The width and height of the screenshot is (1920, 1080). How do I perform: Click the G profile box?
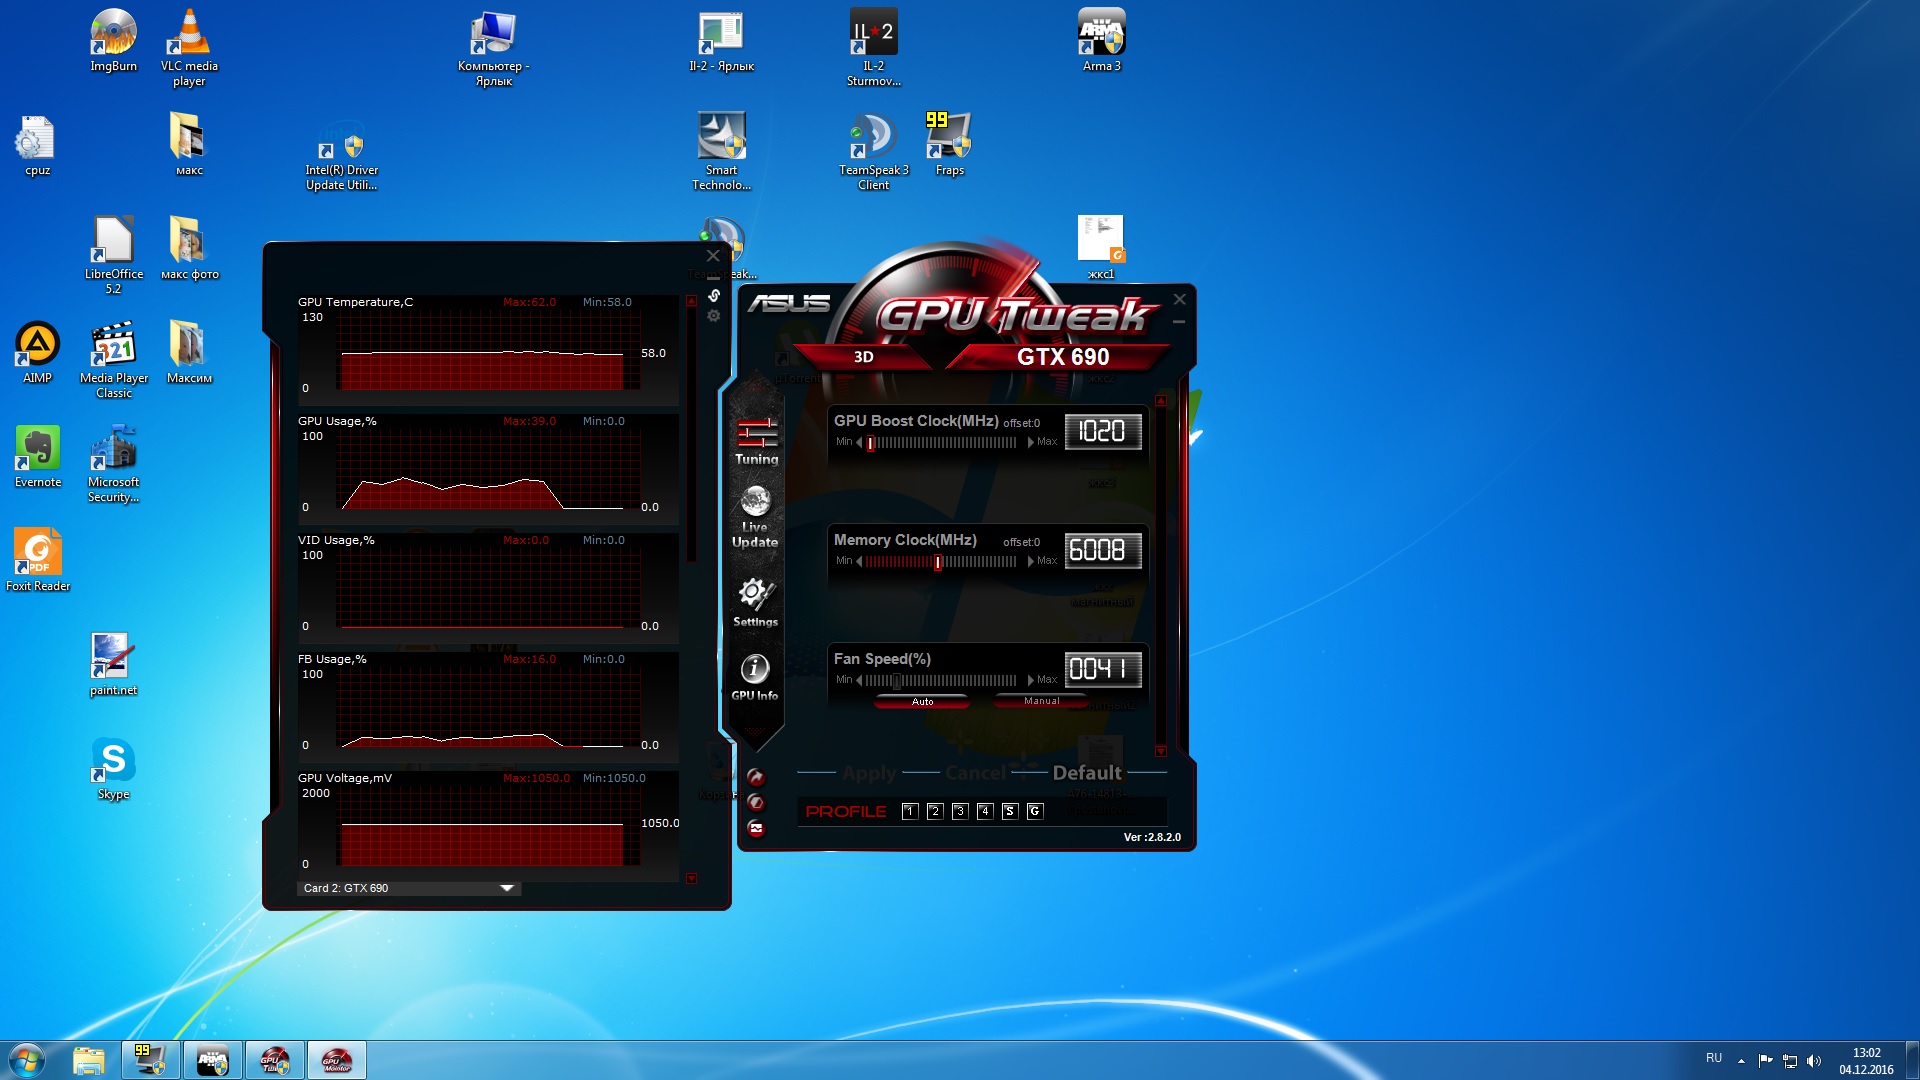[1035, 811]
